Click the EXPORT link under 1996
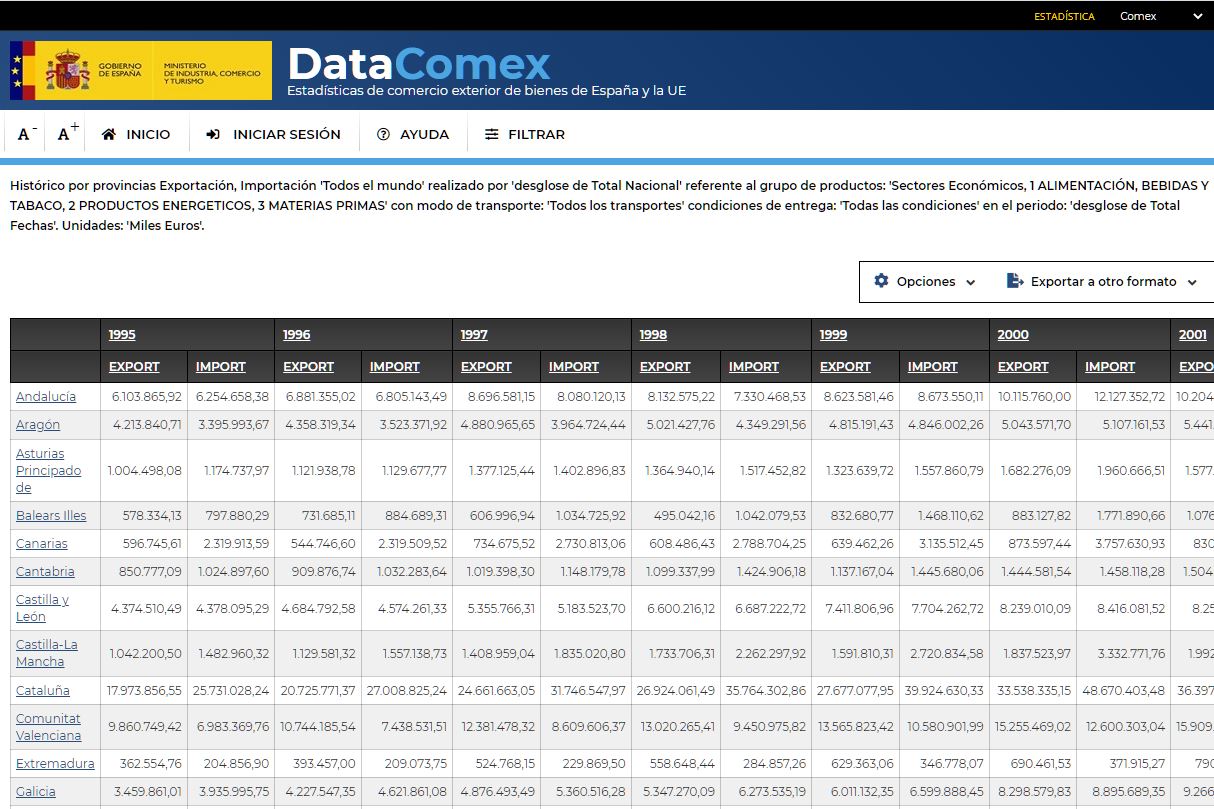Viewport: 1214px width, 809px height. click(309, 366)
